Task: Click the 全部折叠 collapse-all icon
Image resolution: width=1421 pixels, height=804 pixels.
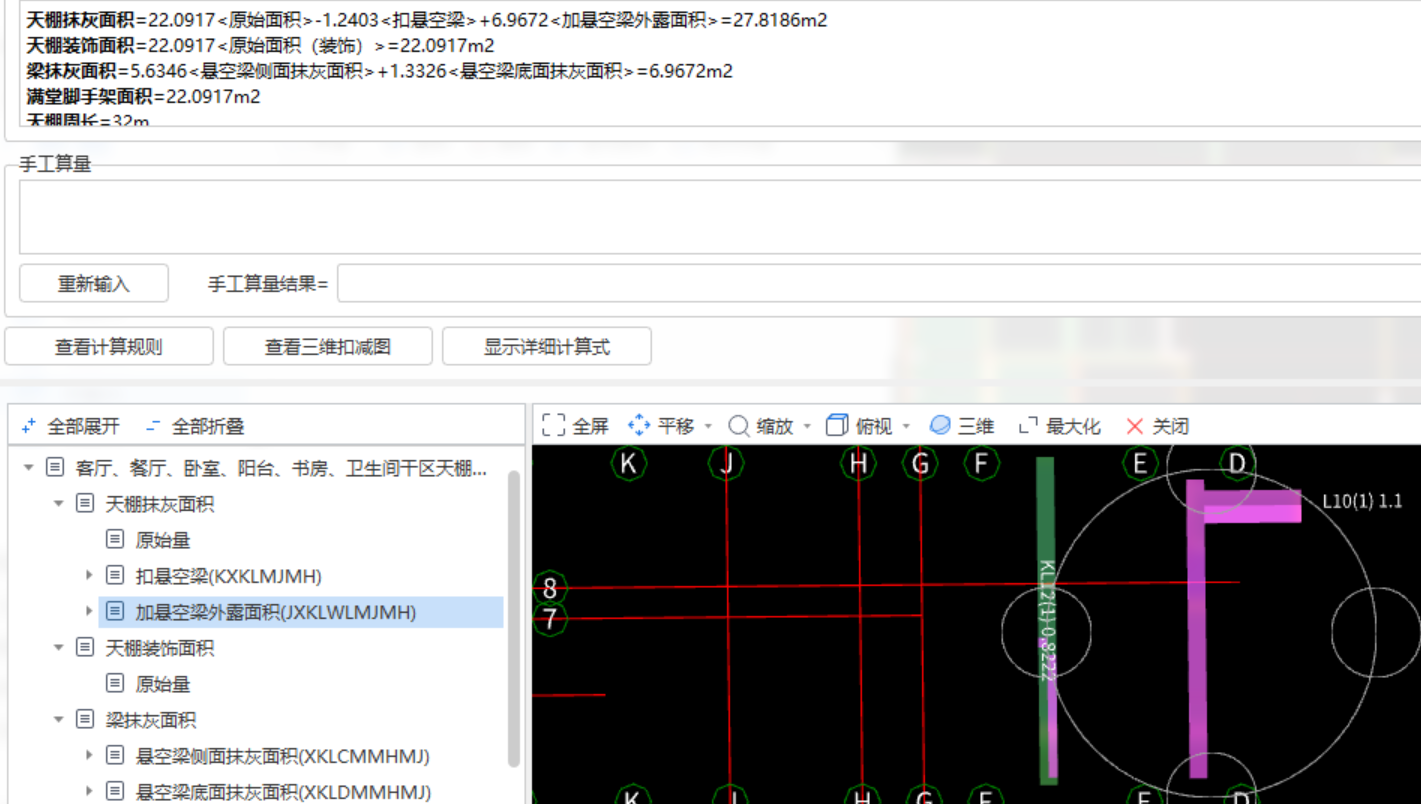Action: pos(153,426)
